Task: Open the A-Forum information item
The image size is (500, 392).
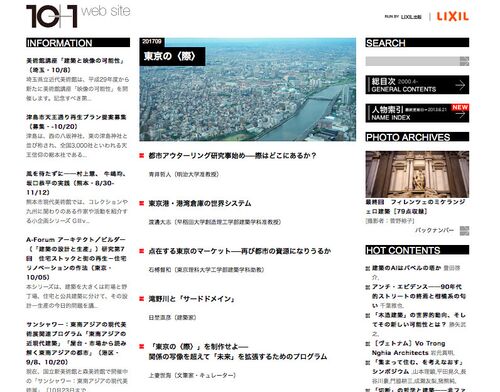Action: (x=77, y=258)
